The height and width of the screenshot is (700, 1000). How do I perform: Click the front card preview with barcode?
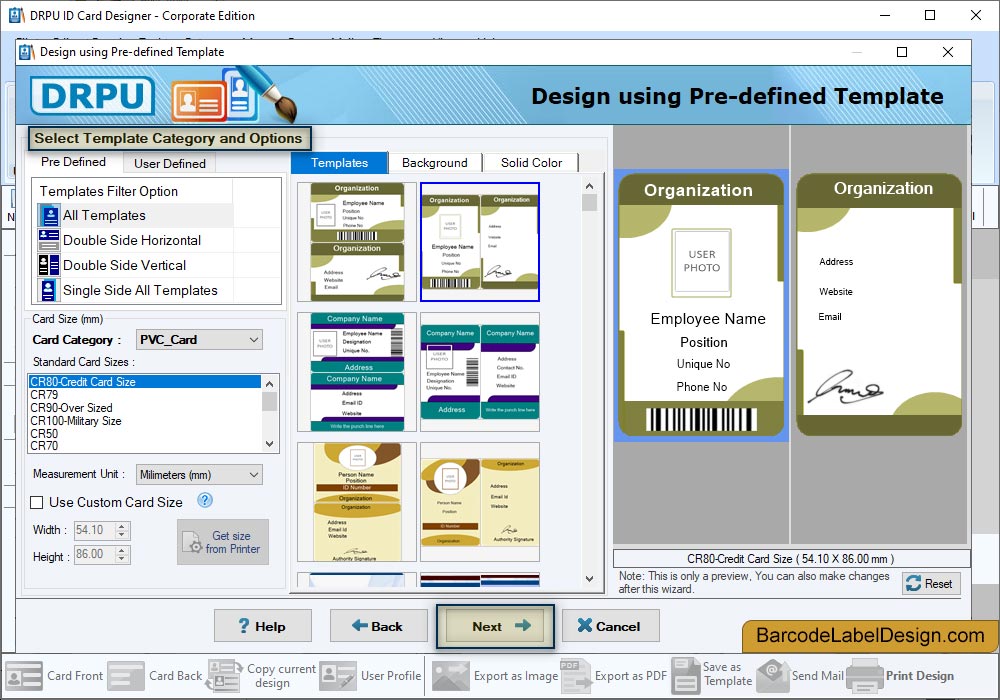[701, 305]
